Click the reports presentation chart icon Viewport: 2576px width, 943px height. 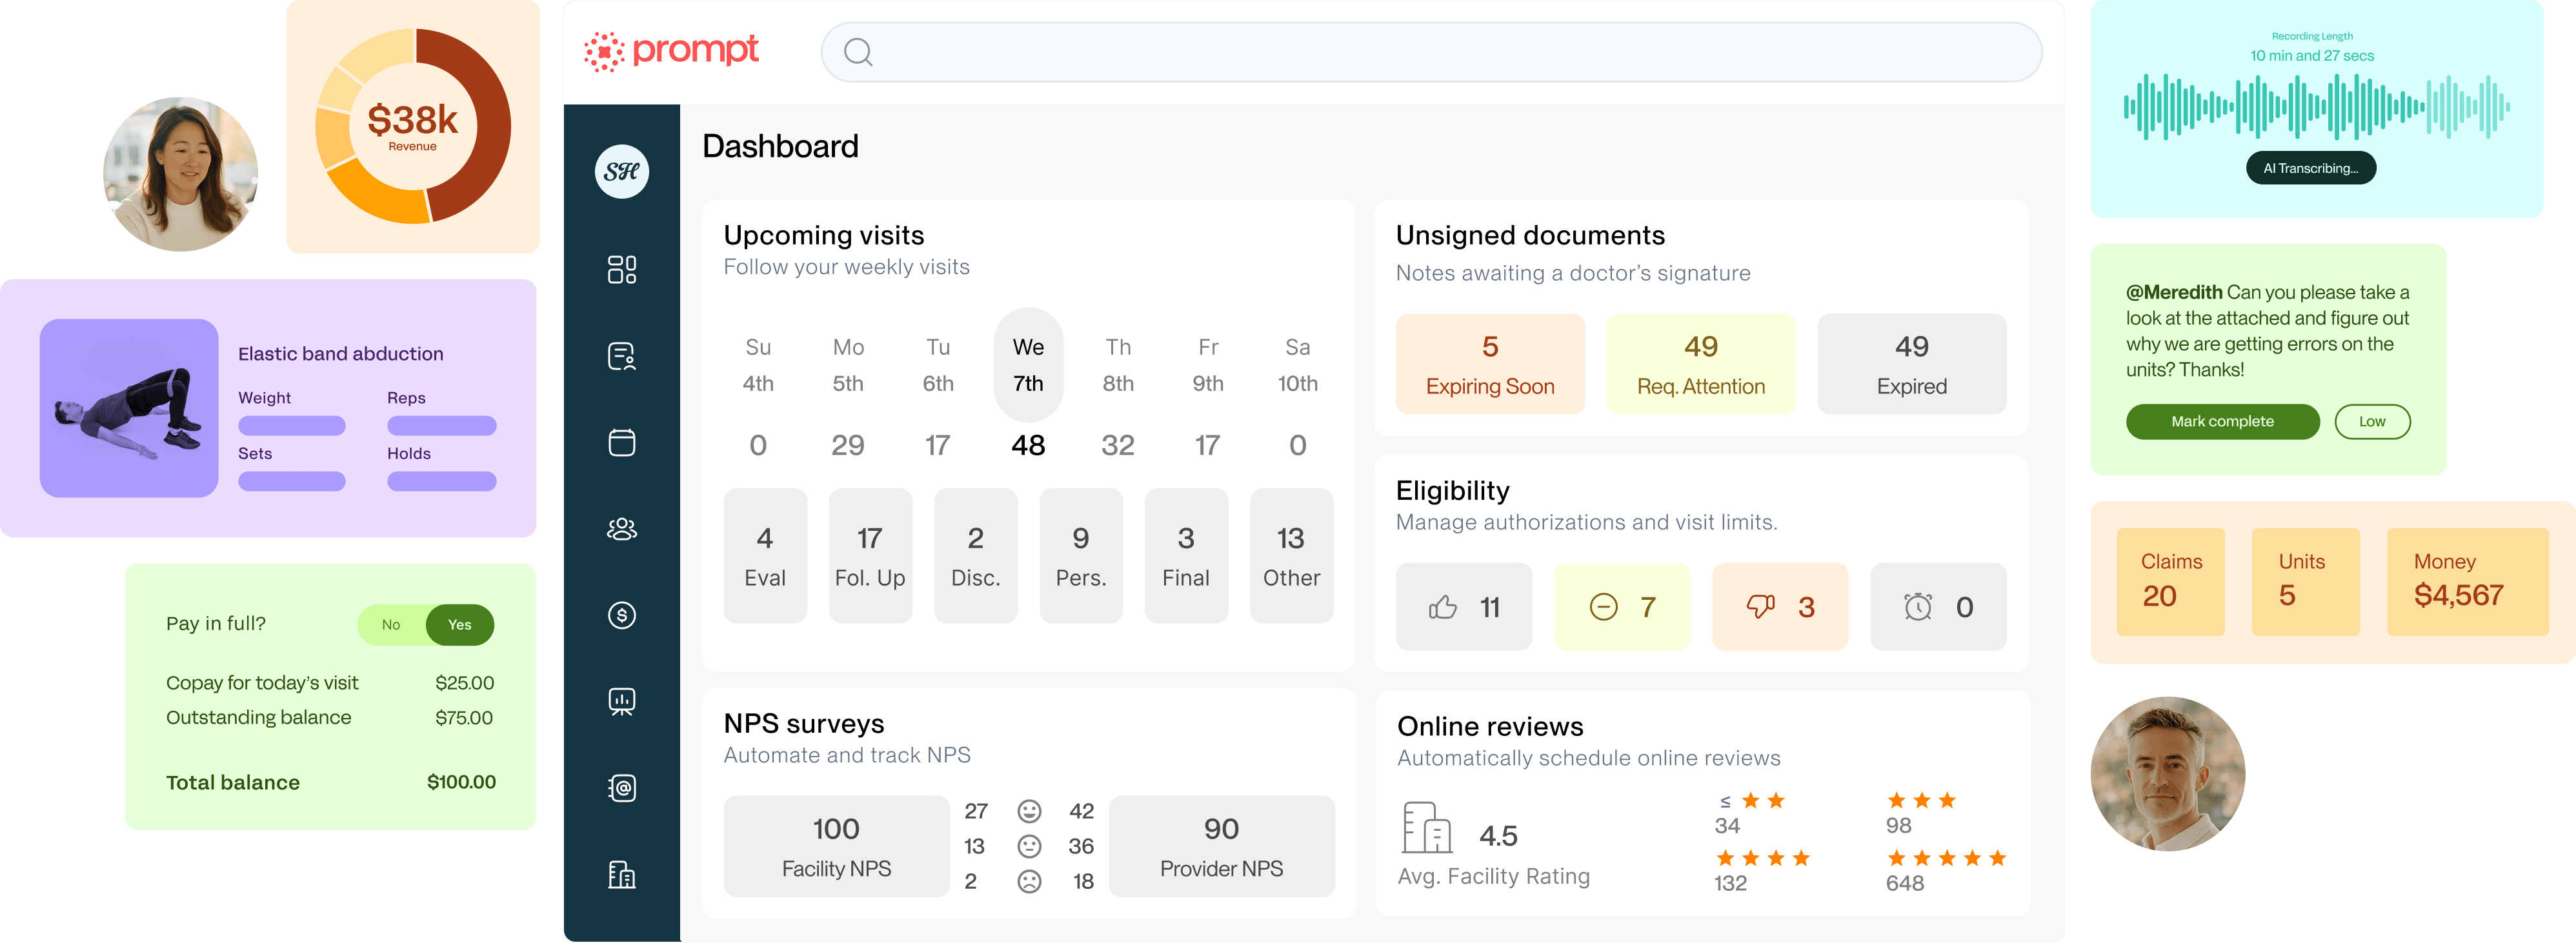[621, 702]
